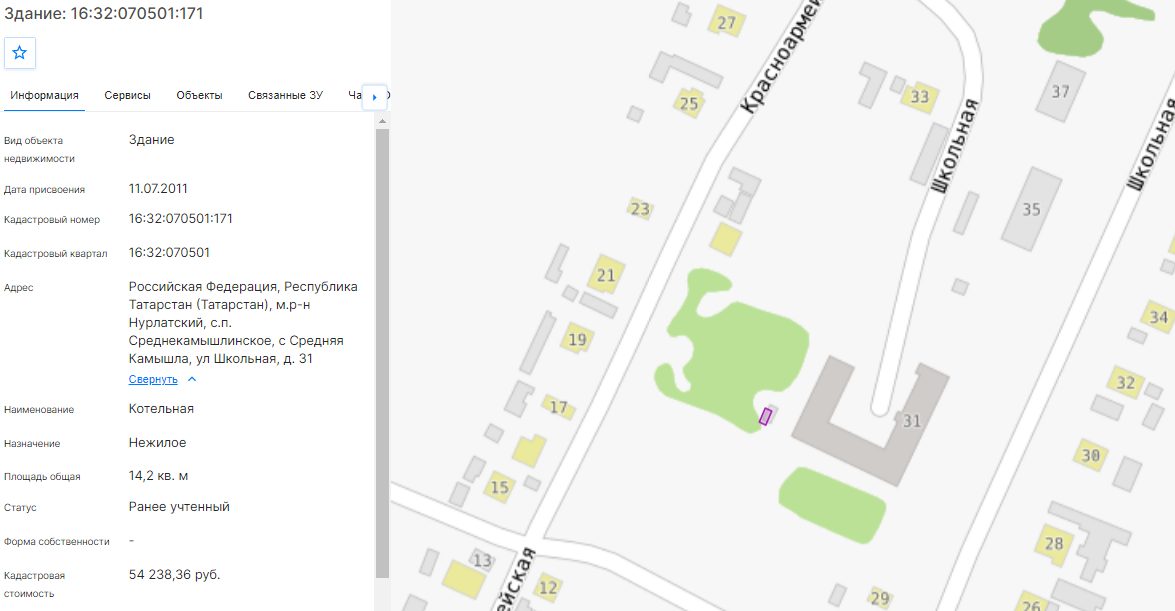Add the building to favorites with the star

tap(19, 52)
